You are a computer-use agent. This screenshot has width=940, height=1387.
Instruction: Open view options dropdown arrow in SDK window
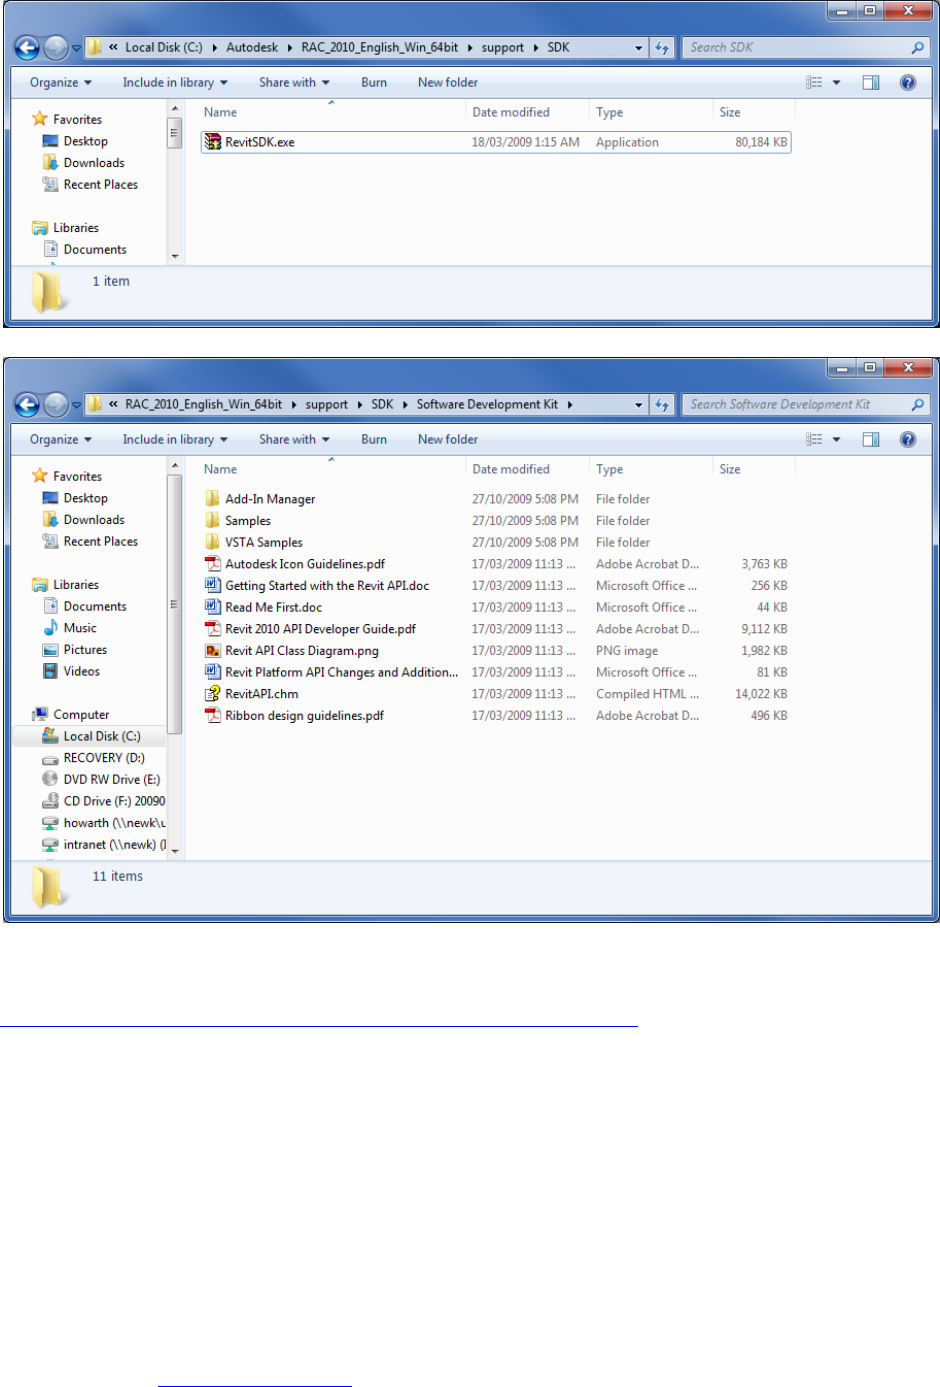[x=837, y=83]
